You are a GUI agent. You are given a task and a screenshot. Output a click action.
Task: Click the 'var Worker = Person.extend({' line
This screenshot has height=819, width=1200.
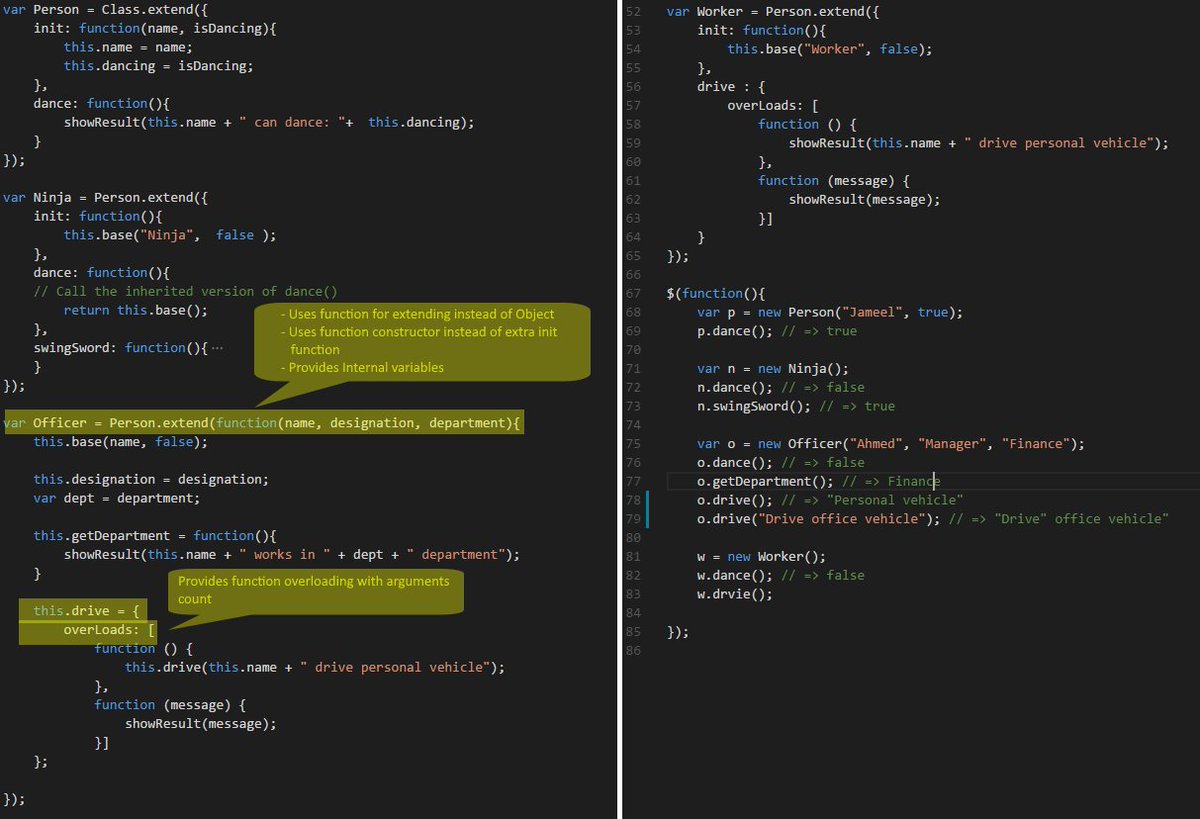click(x=771, y=11)
